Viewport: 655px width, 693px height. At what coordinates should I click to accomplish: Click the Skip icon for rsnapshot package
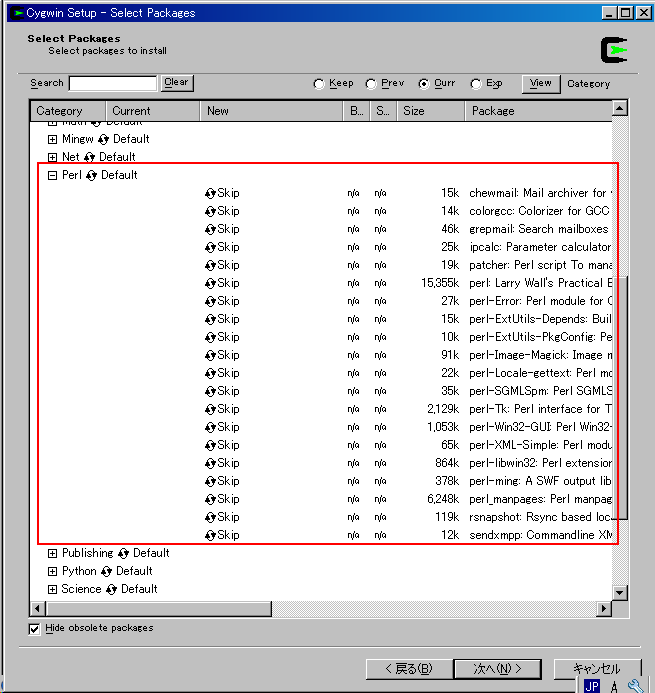pos(211,517)
